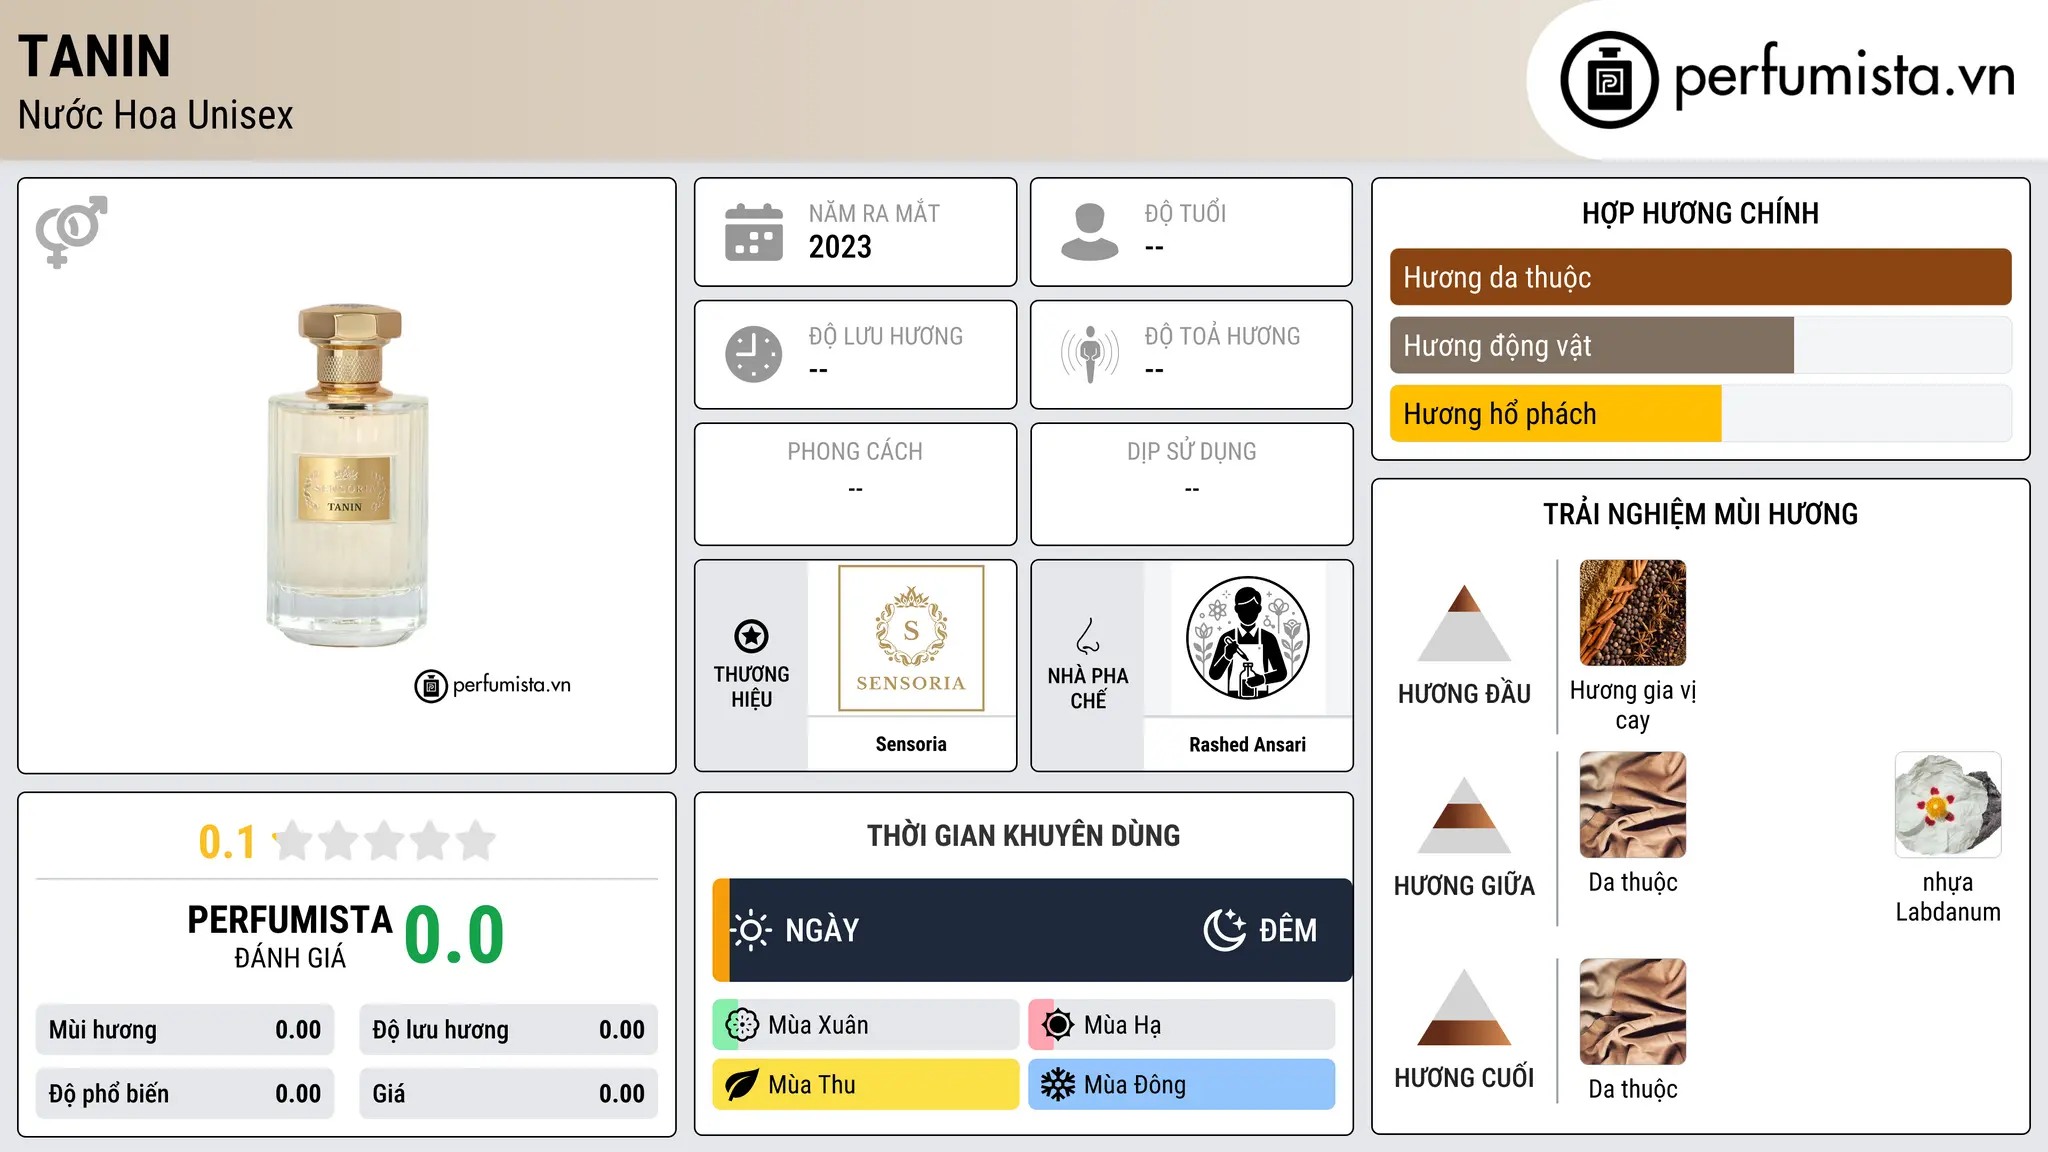Select the Da thuộc middle note image
Viewport: 2048px width, 1152px height.
1633,805
